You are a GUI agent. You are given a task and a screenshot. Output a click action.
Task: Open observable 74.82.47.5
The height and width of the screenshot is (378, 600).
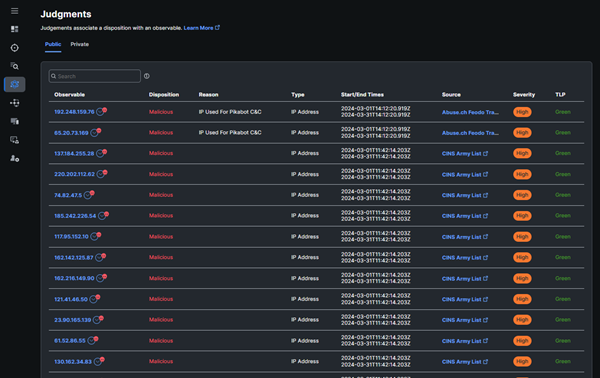pos(68,195)
